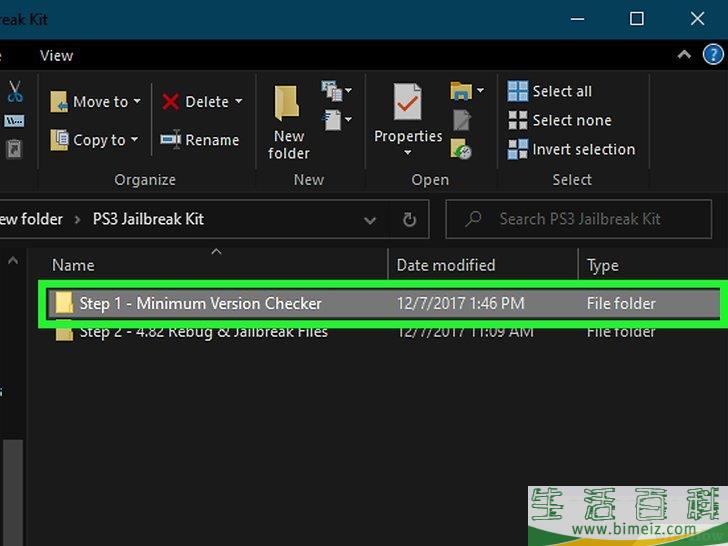Click Invert selection

572,150
